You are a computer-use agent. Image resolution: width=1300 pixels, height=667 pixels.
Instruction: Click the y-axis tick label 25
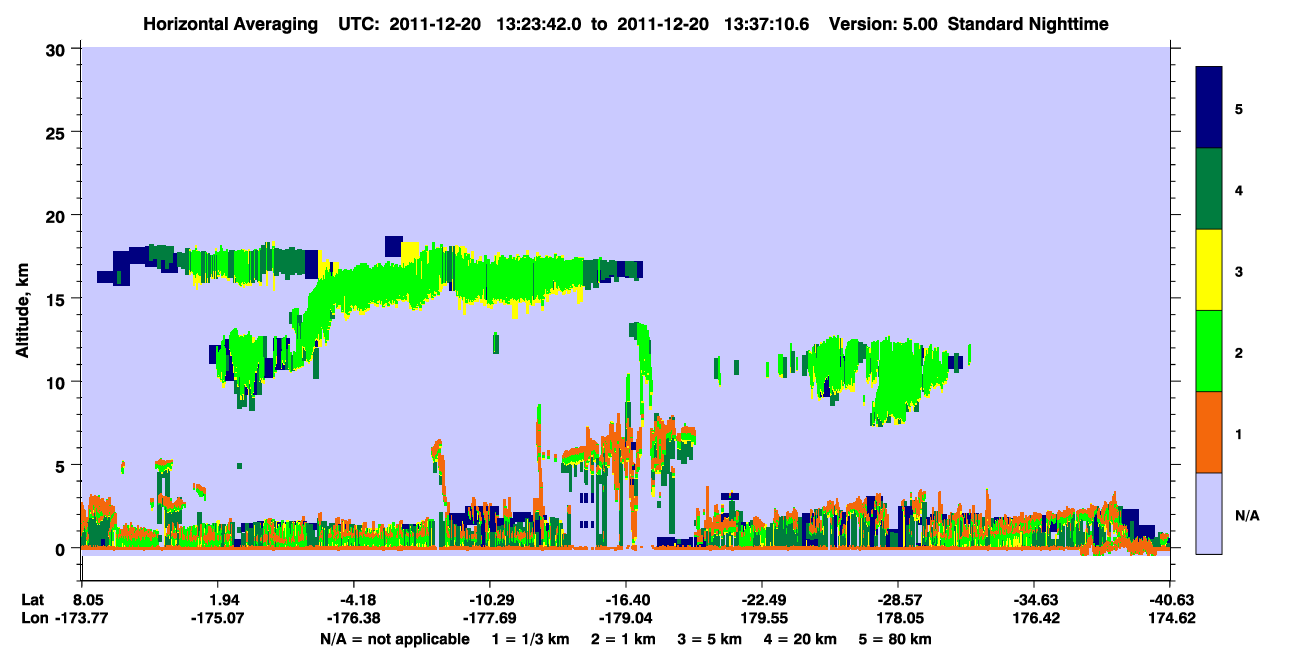pyautogui.click(x=58, y=132)
